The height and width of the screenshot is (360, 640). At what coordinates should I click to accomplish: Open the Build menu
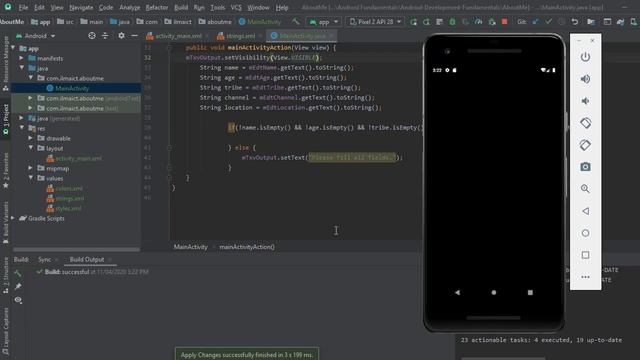click(181, 7)
